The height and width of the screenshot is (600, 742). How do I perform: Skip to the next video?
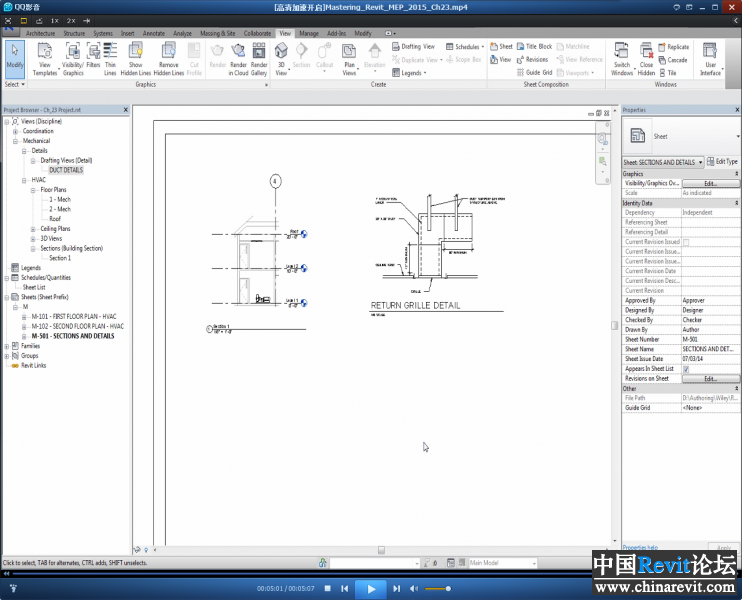tap(397, 589)
